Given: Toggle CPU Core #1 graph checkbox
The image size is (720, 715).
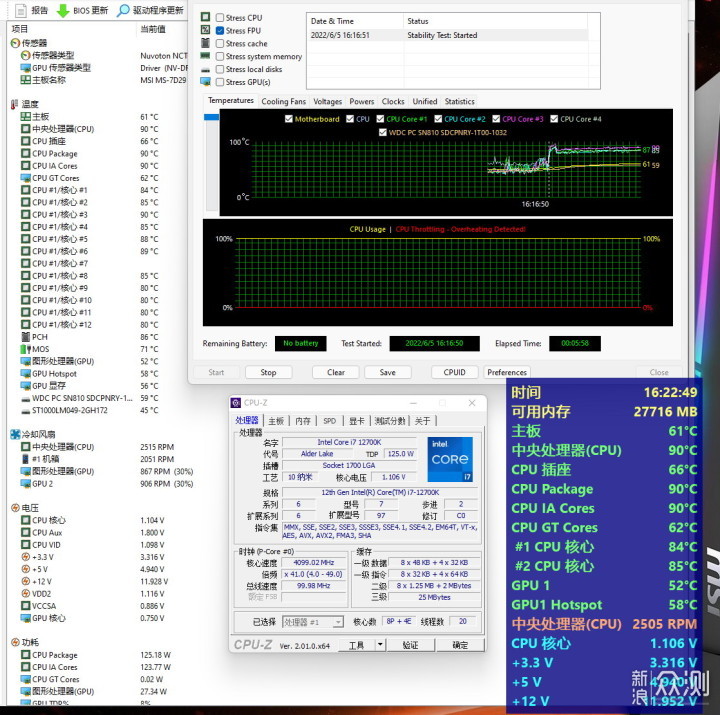Looking at the screenshot, I should point(380,119).
